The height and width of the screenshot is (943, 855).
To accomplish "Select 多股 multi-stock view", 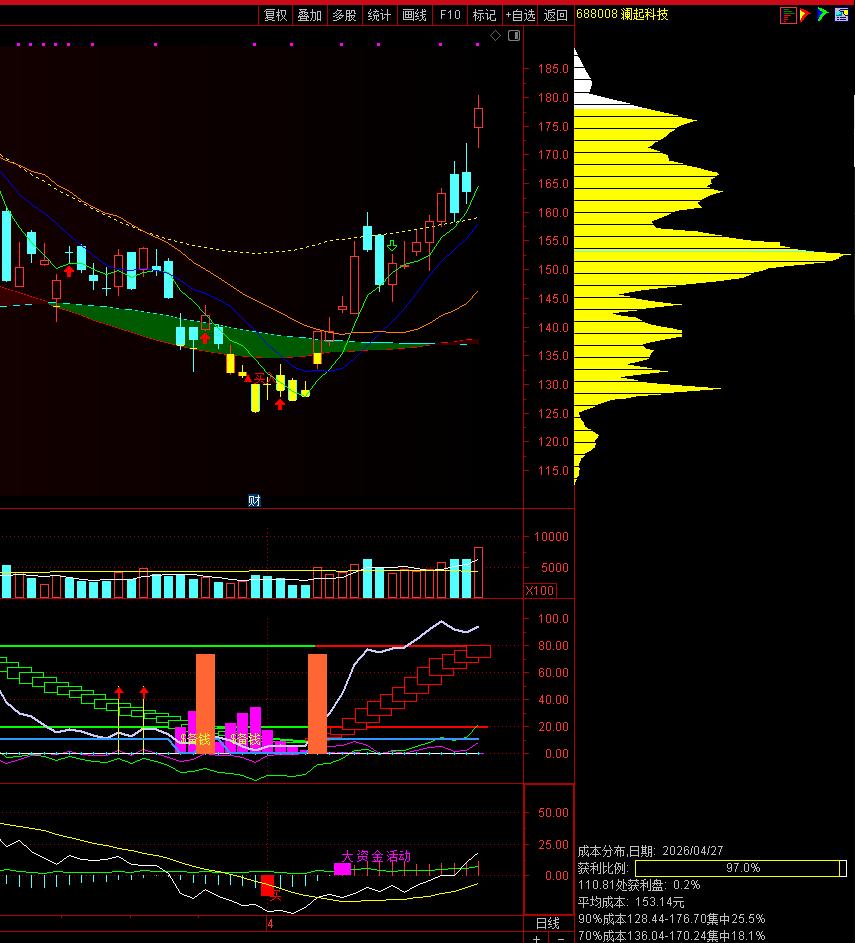I will tap(345, 15).
